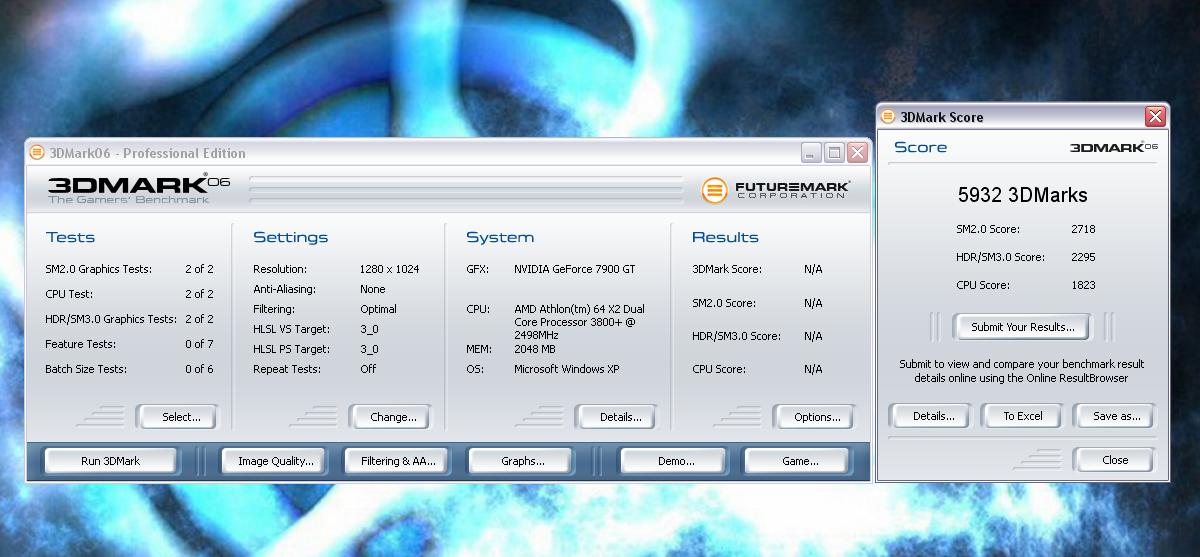Screen dimensions: 1200x557
Task: Export results To Excel
Action: click(1023, 416)
